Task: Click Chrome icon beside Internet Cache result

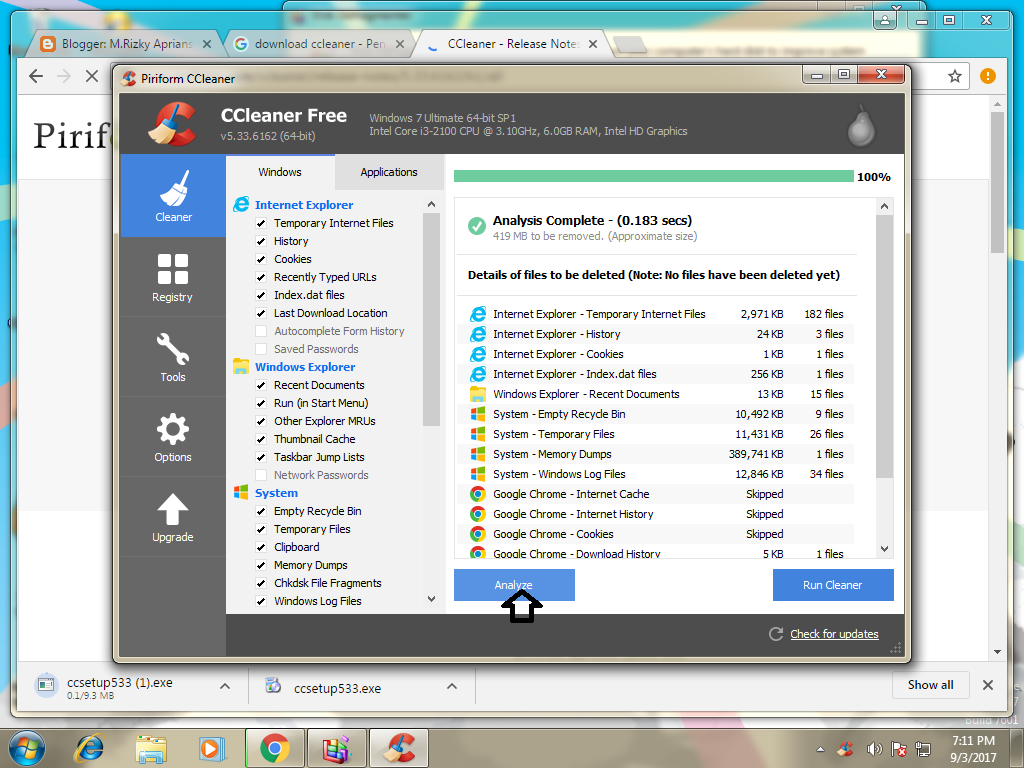Action: 478,494
